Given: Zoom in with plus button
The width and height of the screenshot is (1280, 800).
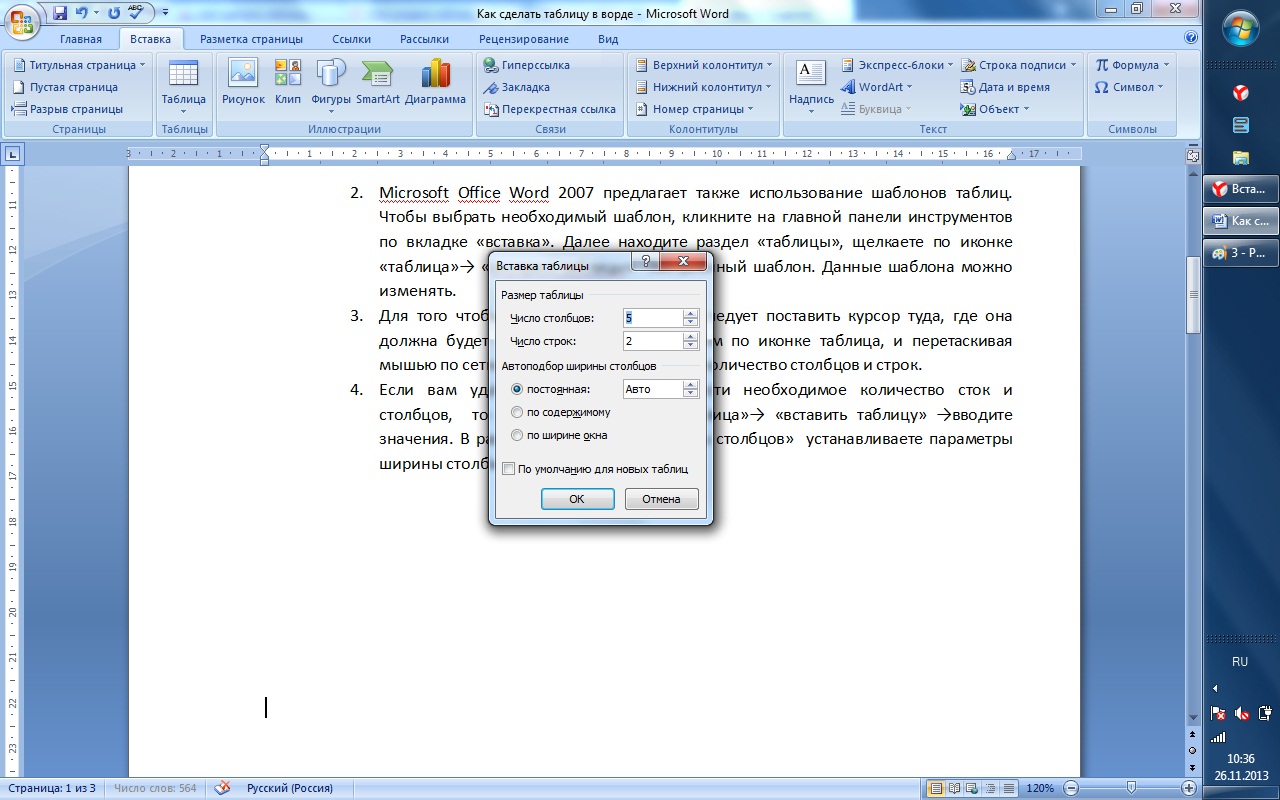Looking at the screenshot, I should point(1188,788).
